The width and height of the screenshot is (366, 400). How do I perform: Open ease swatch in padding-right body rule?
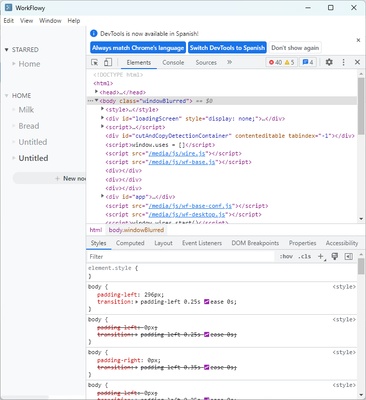pyautogui.click(x=206, y=367)
